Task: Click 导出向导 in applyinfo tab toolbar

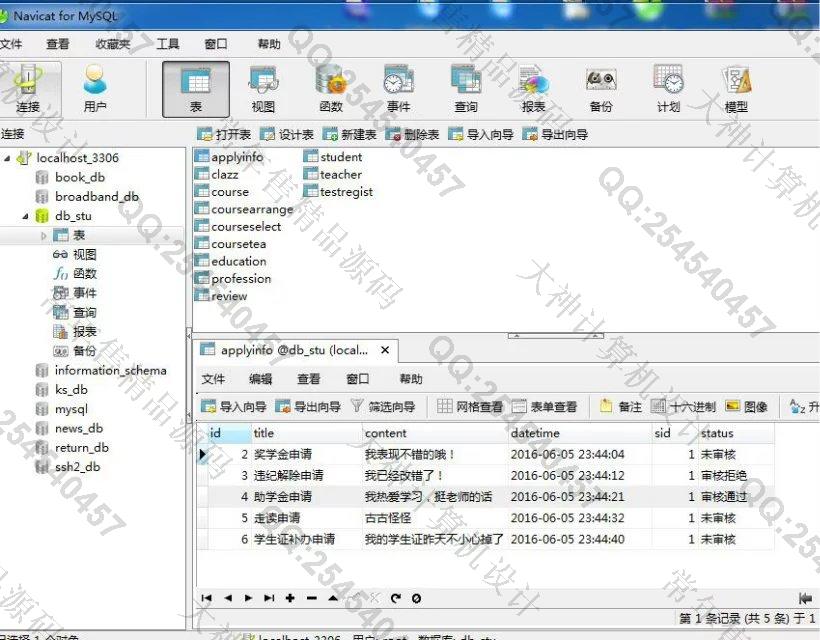Action: (x=308, y=406)
